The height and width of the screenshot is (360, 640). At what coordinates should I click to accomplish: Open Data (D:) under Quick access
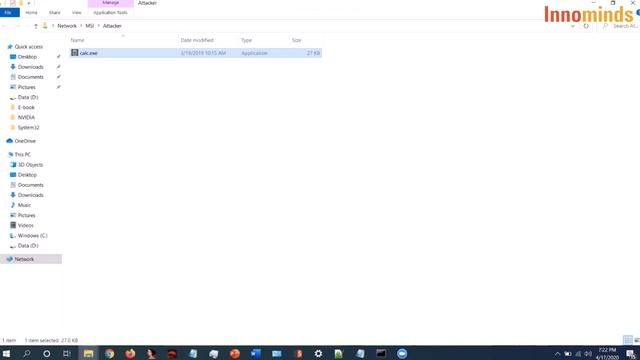(x=28, y=97)
